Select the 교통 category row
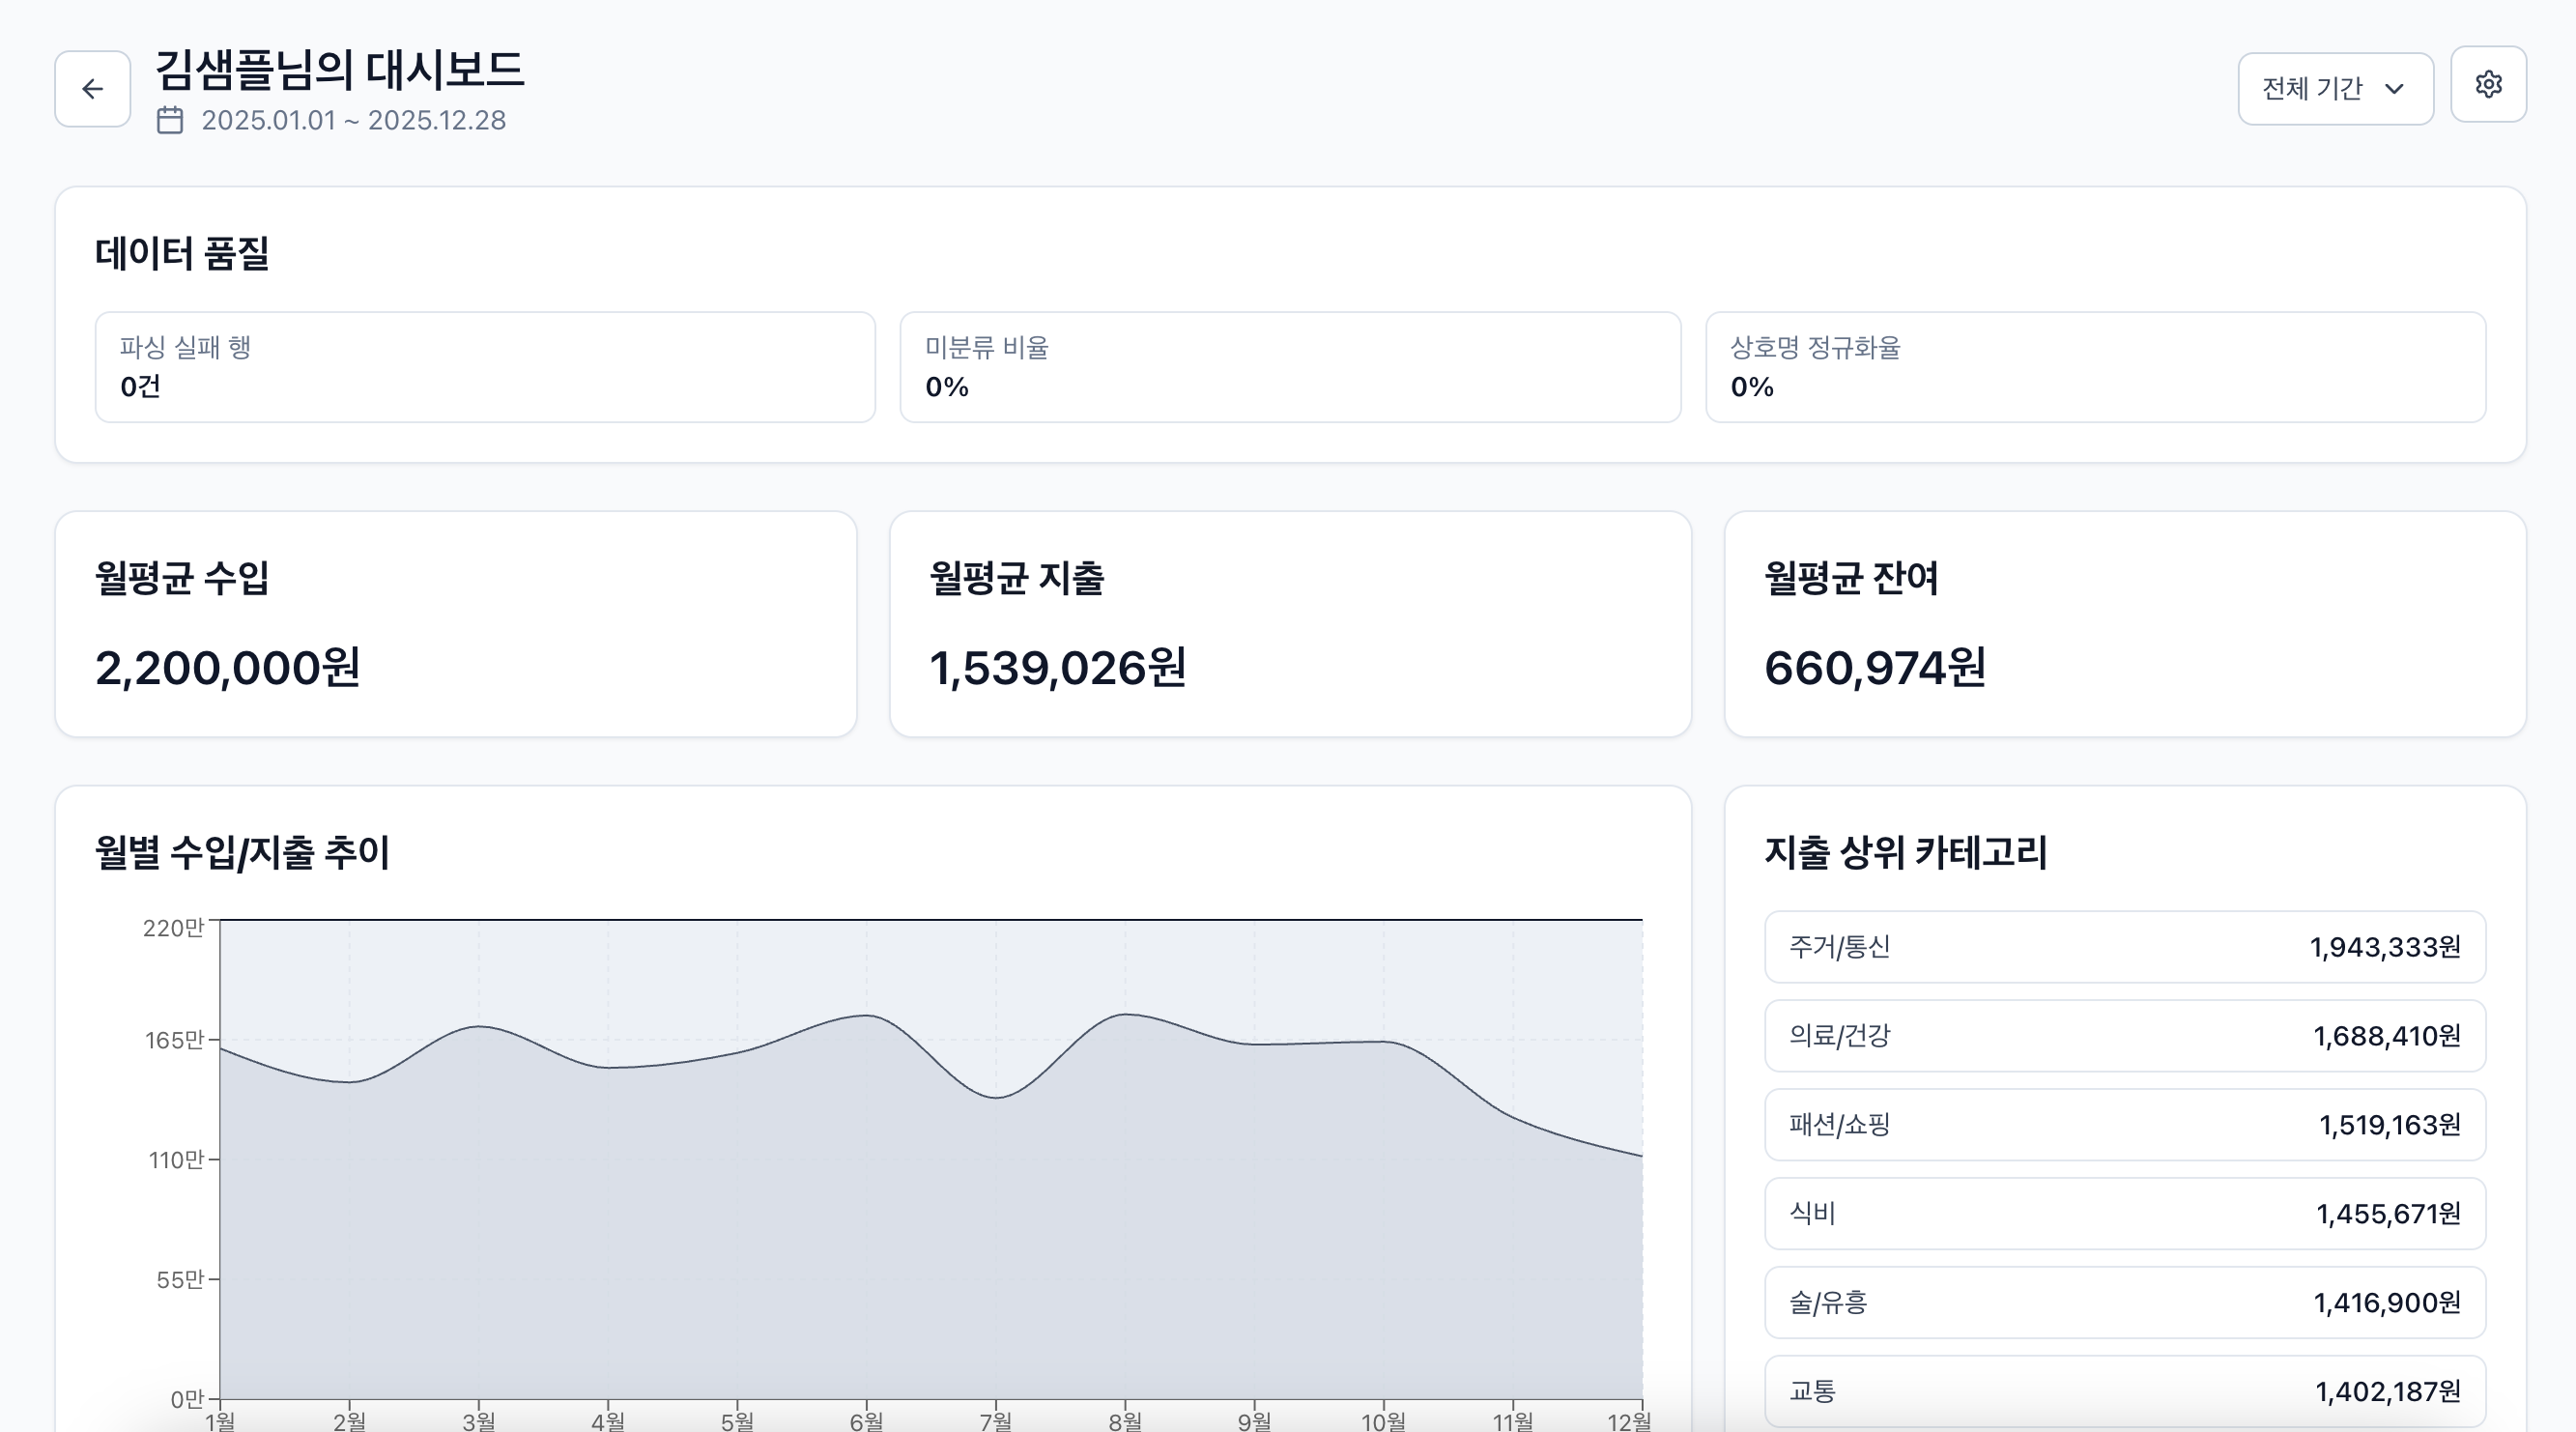Screen dimensions: 2576x1432 click(2125, 1392)
